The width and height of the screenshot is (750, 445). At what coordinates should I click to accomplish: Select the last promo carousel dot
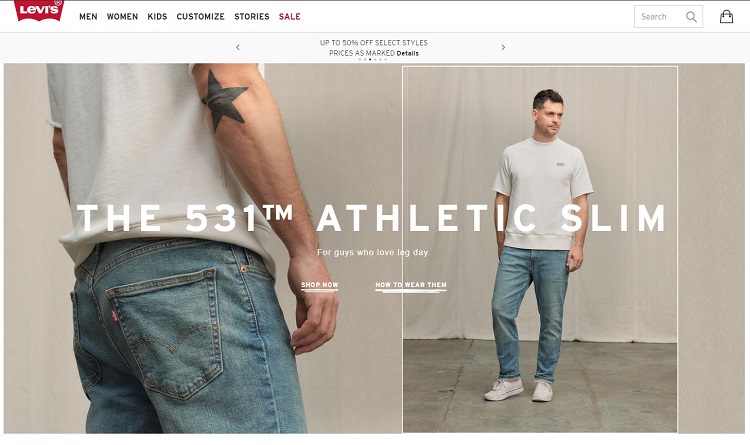point(386,59)
